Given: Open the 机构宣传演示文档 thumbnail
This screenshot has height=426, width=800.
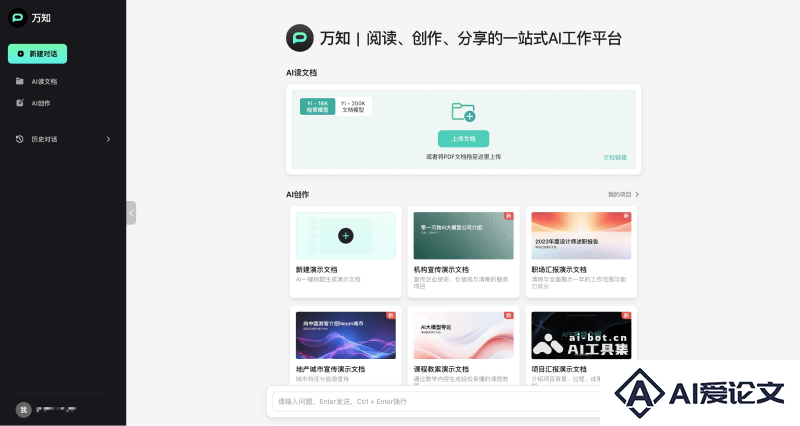Looking at the screenshot, I should pos(463,235).
